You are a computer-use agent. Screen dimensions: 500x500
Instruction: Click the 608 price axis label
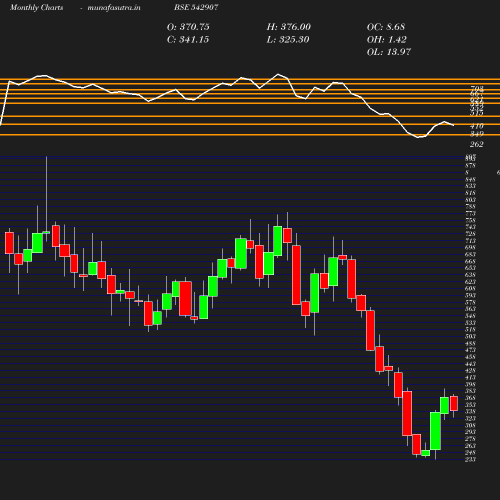[x=470, y=289]
